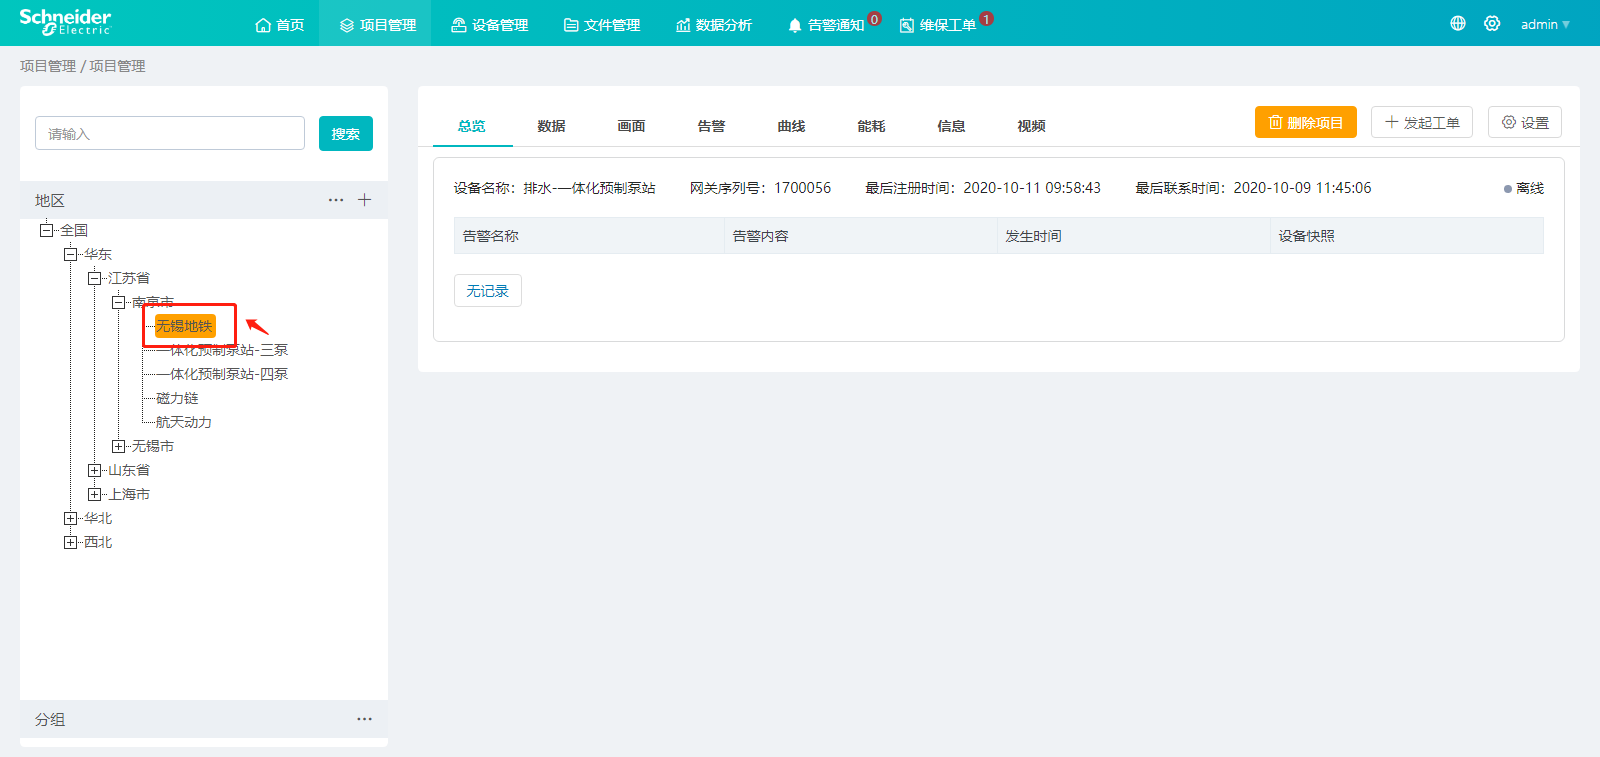Viewport: 1600px width, 757px height.
Task: Click the 最后联系时间 2020-10-09 11:45:06 value
Action: click(1302, 188)
